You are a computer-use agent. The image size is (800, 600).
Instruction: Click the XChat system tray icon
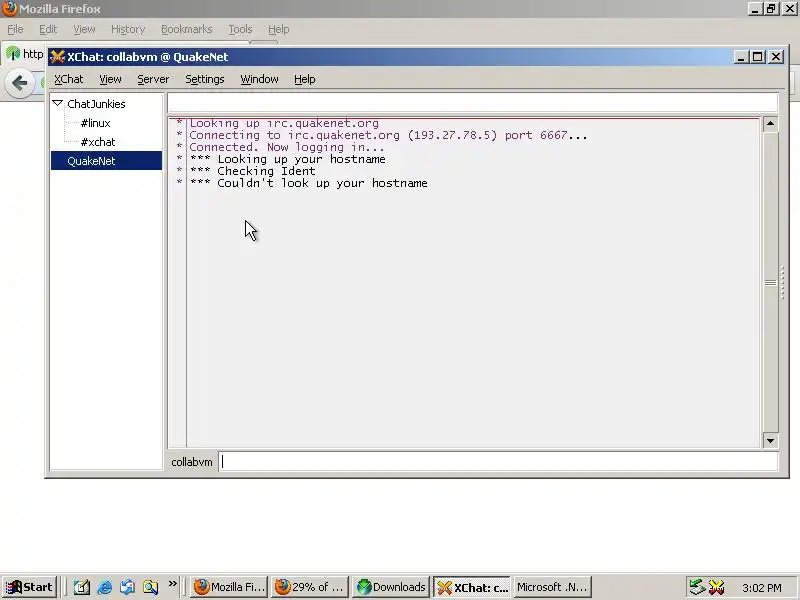point(716,587)
